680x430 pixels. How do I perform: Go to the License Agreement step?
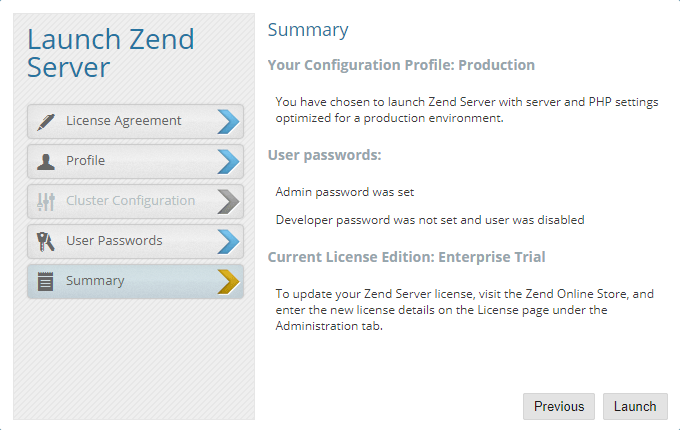click(135, 121)
